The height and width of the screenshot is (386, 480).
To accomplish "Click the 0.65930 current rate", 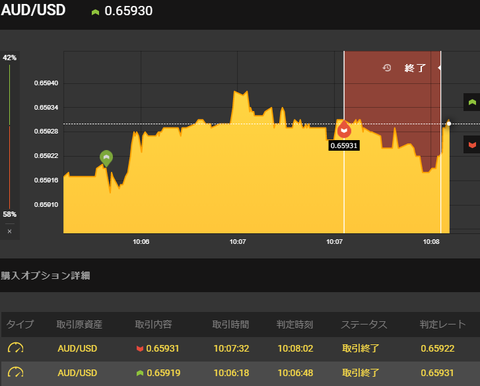I will (128, 11).
